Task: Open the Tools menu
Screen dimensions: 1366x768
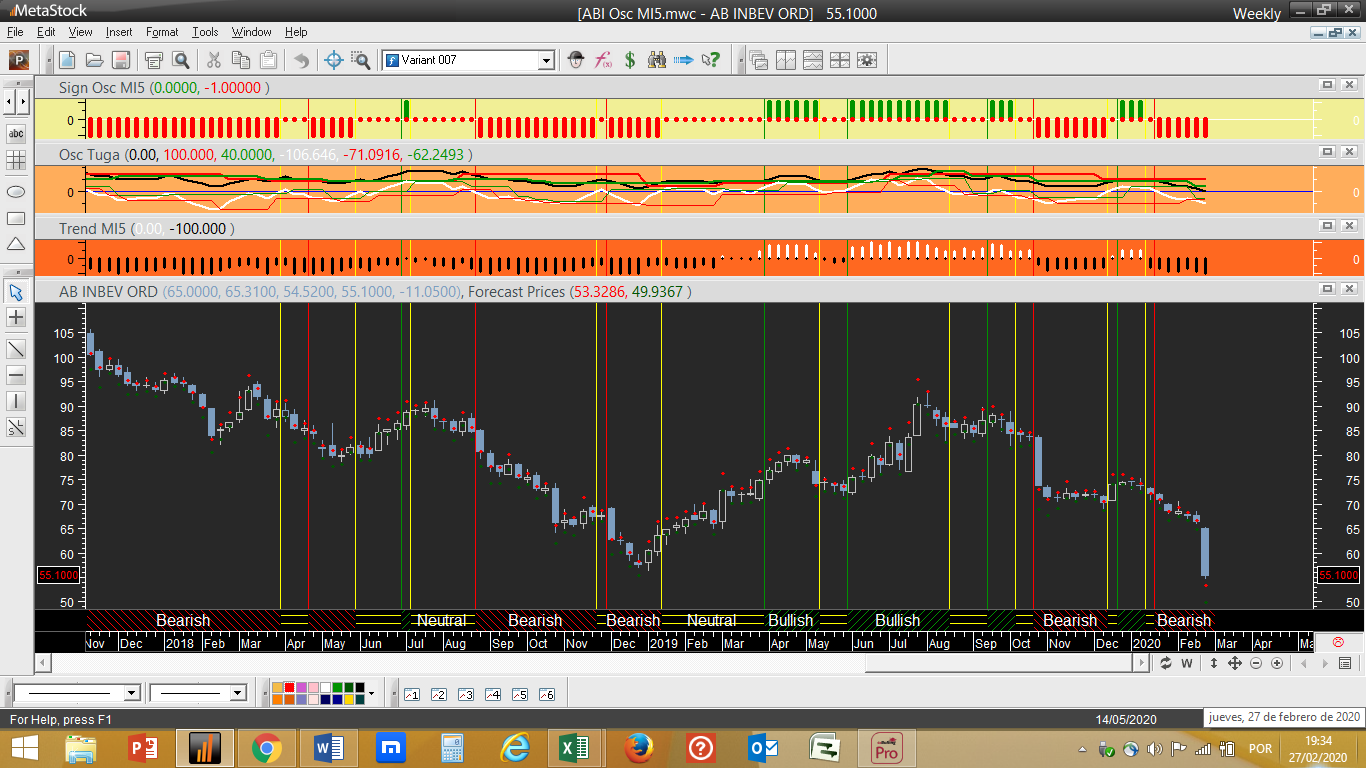Action: (205, 32)
